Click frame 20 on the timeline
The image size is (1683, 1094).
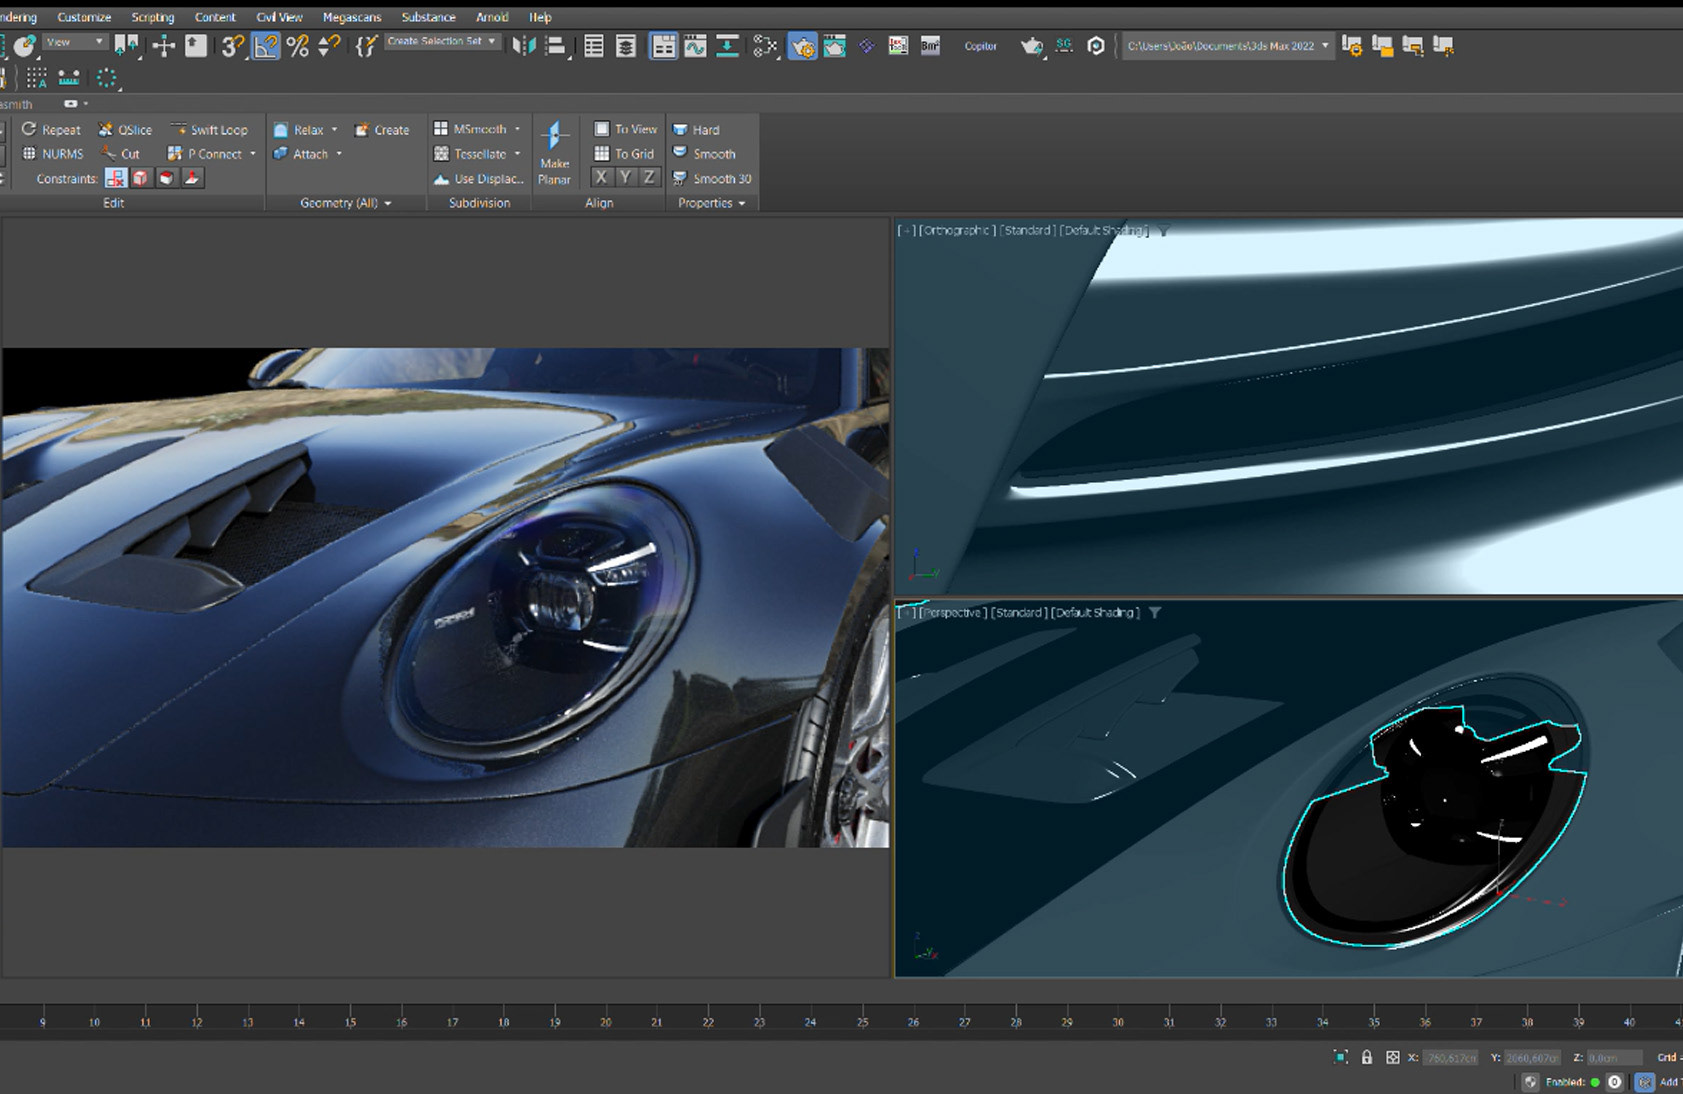click(605, 1022)
